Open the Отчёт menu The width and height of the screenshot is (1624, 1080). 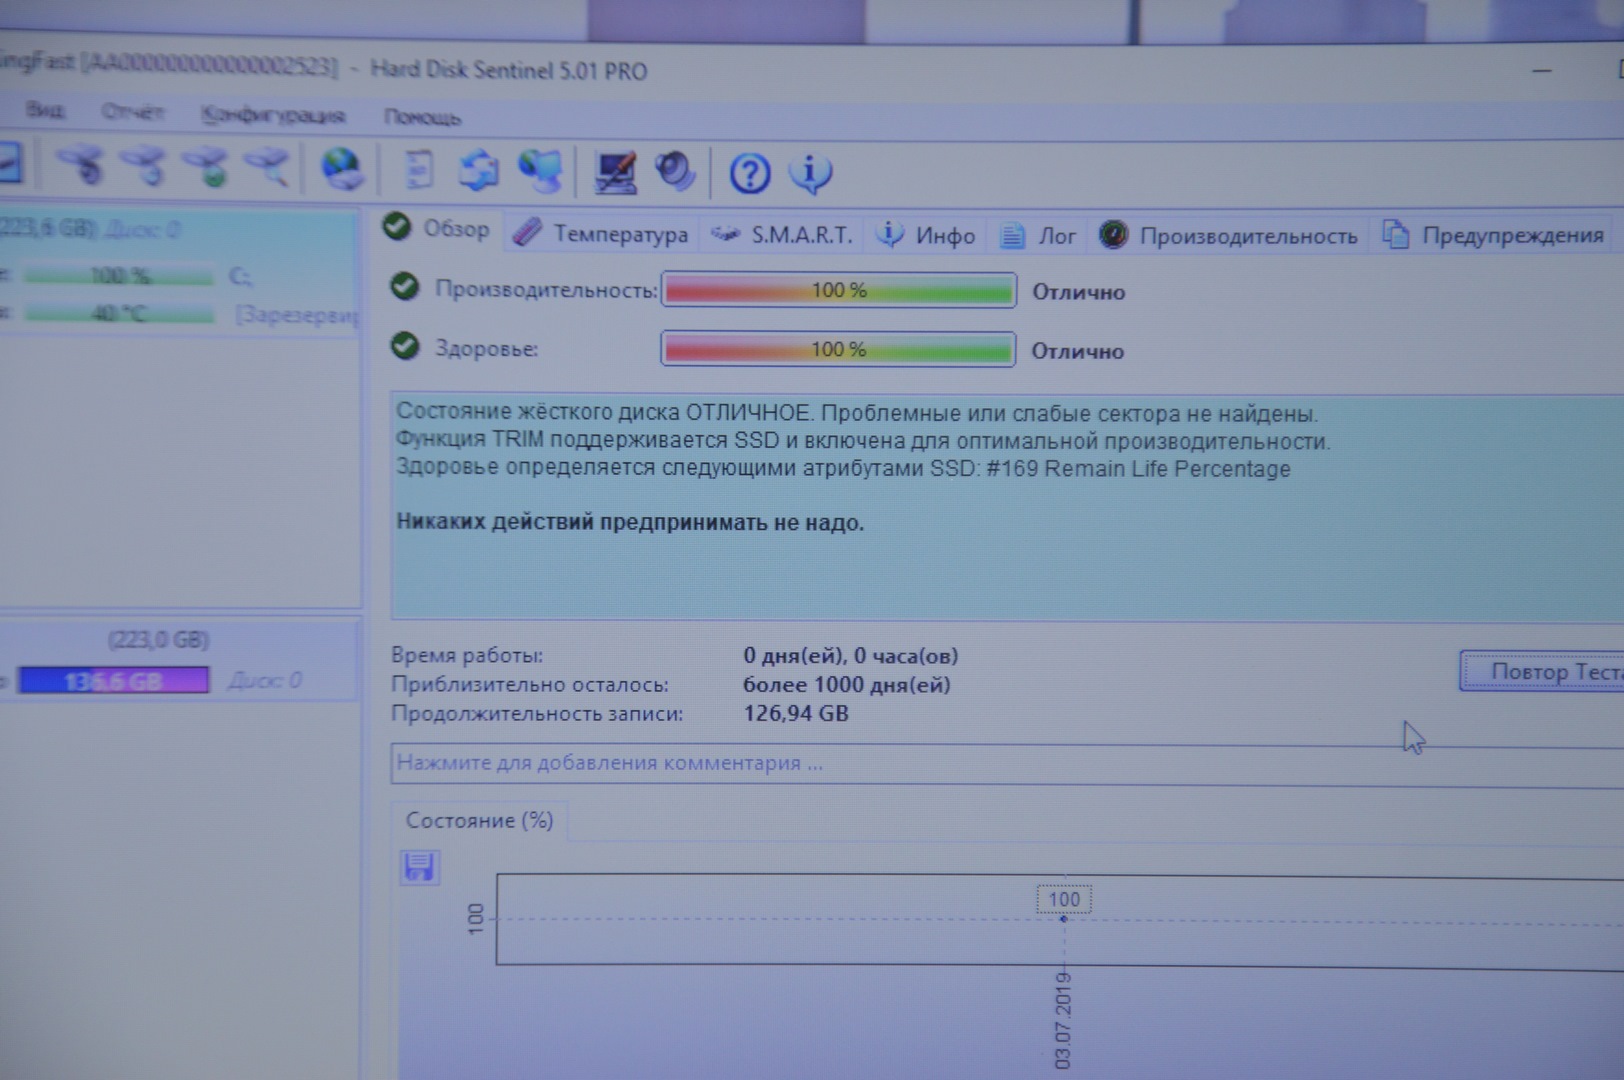(x=132, y=112)
